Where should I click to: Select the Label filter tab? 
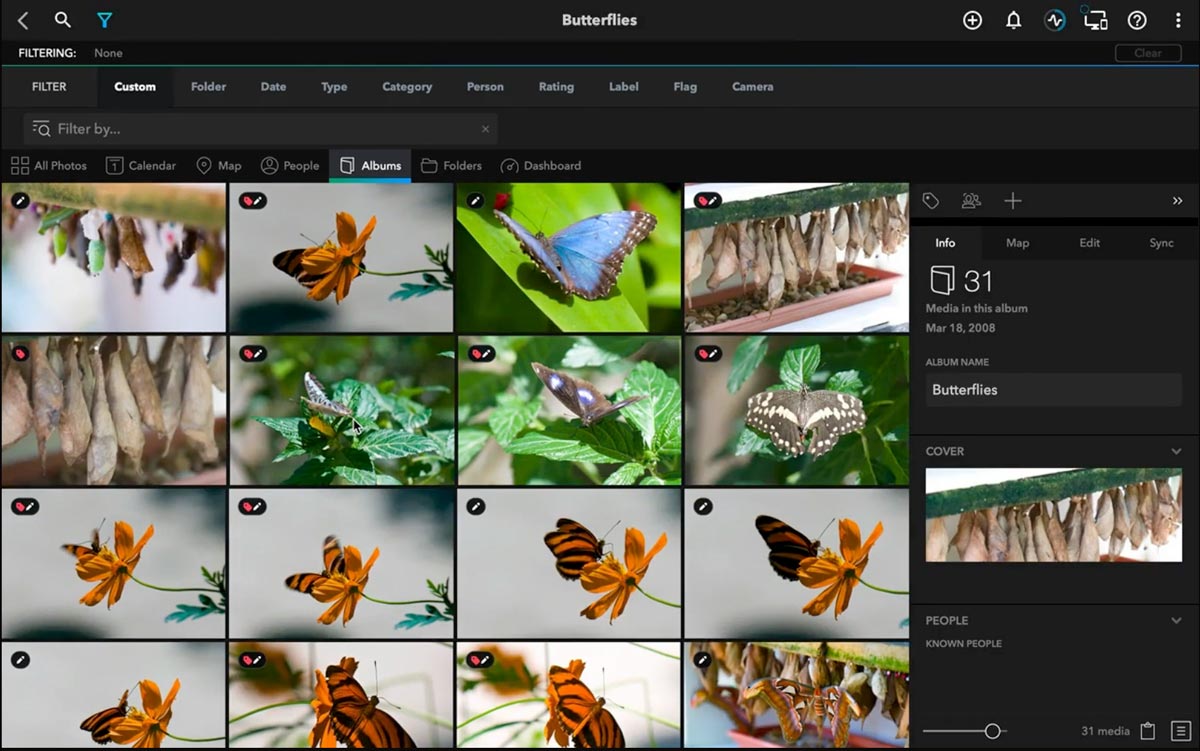[x=624, y=87]
